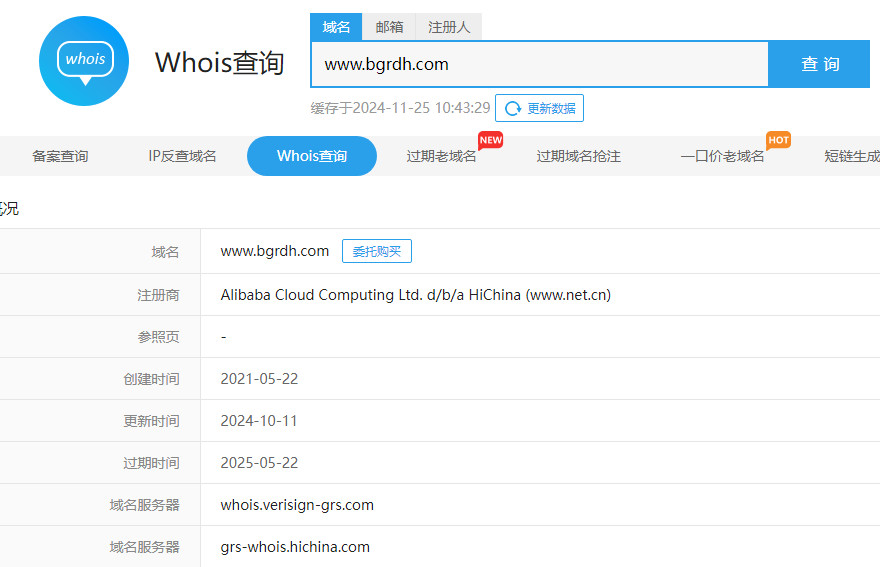This screenshot has height=567, width=880.
Task: Open the 短链生成 navigation item
Action: pos(852,156)
